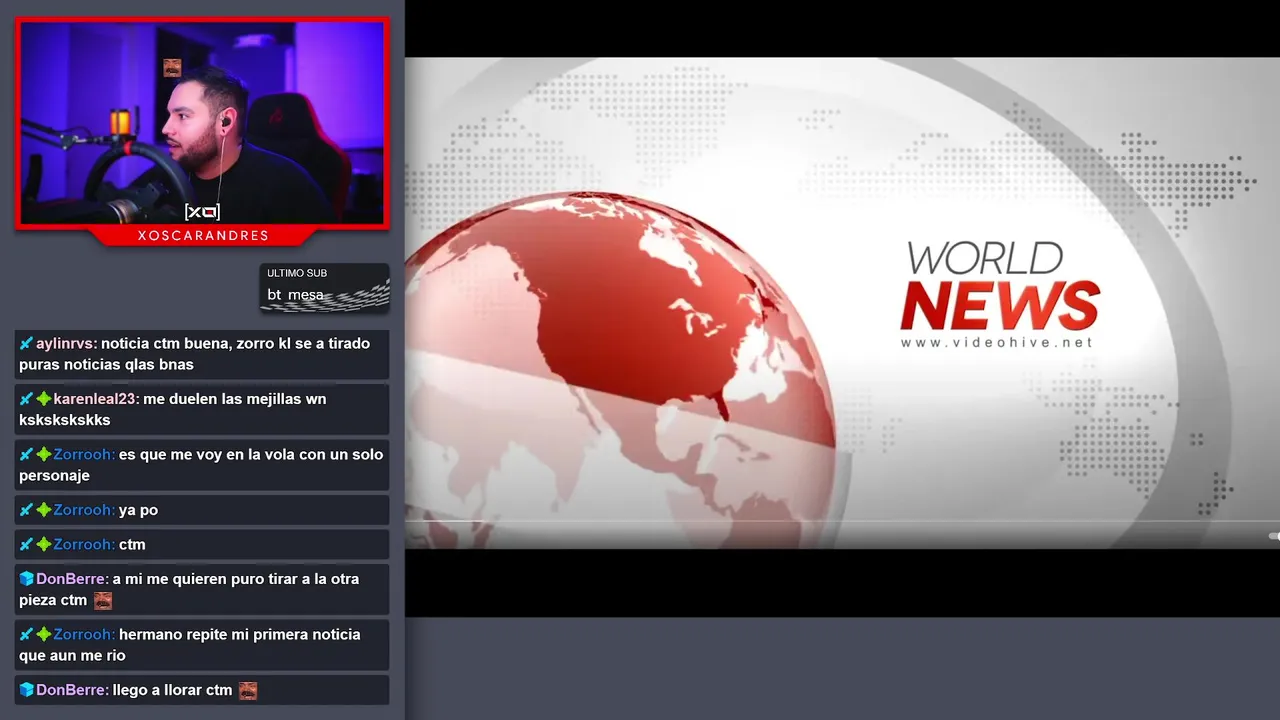Open the karenleal23 username in chat
Viewport: 1280px width, 720px height.
pos(96,399)
